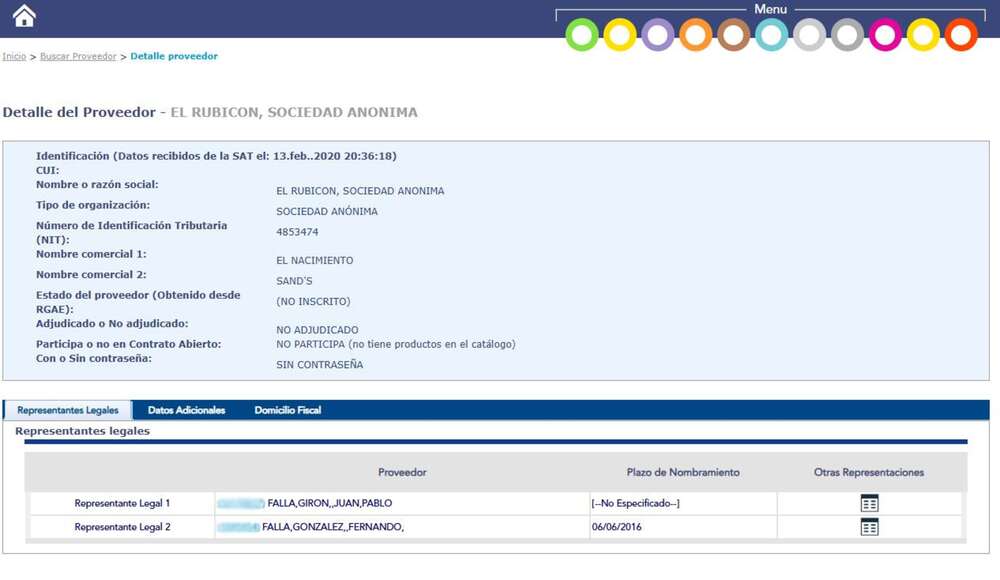Click the Otras Representaciones column header
The width and height of the screenshot is (1000, 580).
869,473
